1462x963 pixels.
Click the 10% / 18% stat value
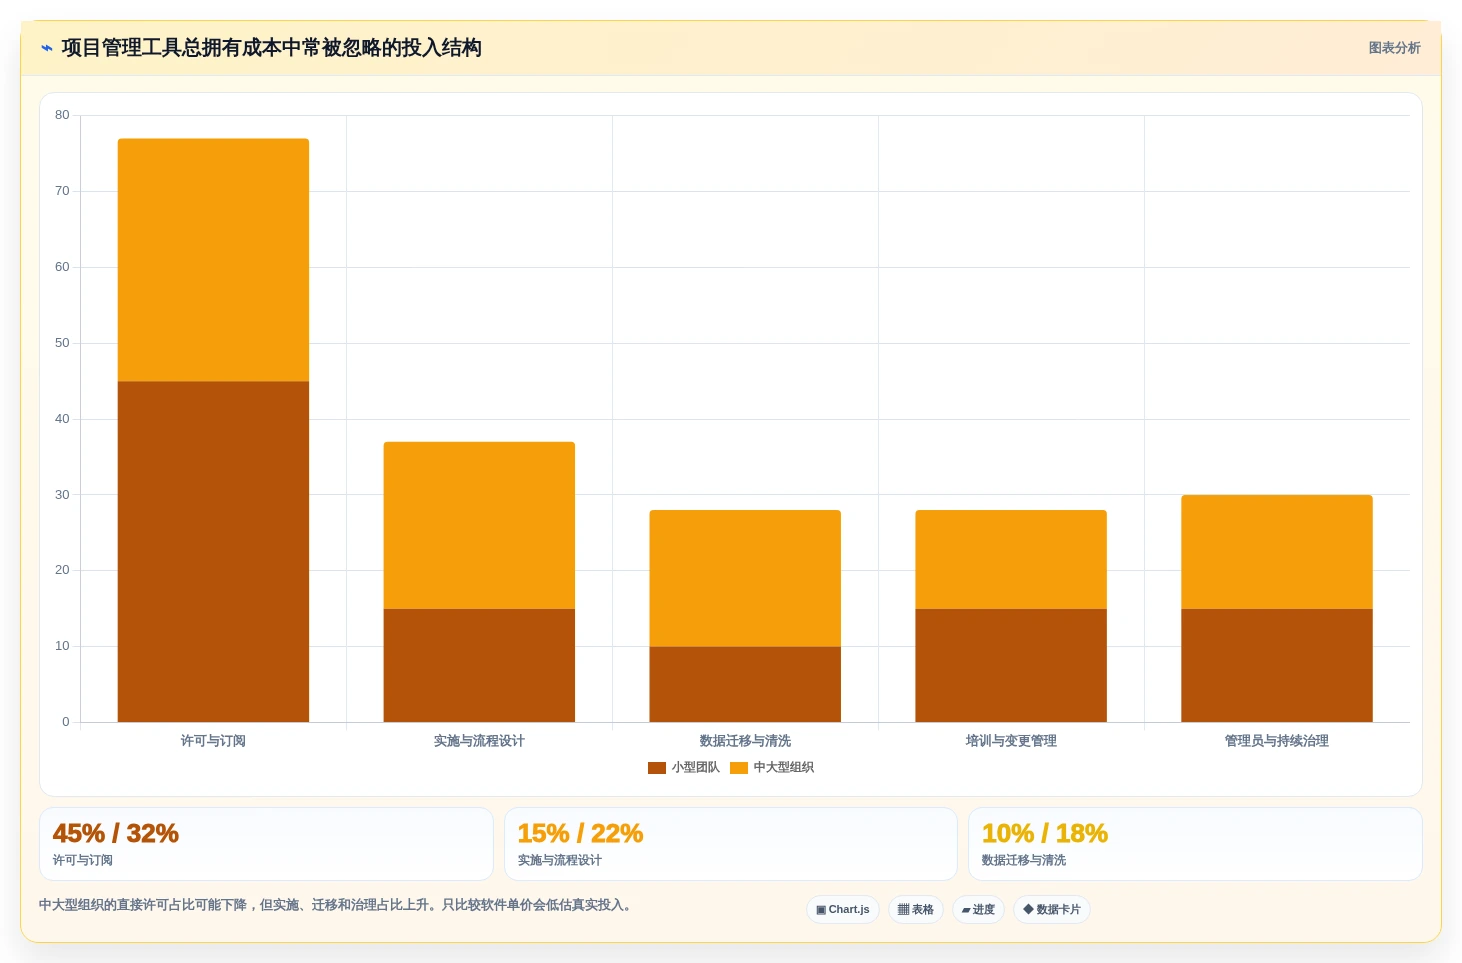1045,834
